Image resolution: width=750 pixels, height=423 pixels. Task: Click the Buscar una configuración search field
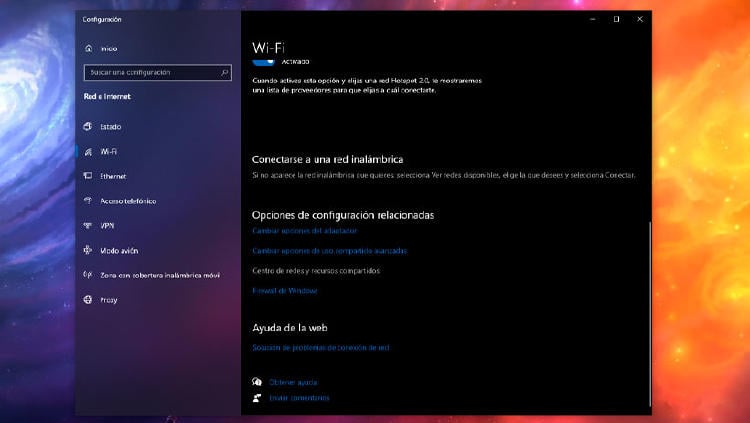(x=150, y=72)
